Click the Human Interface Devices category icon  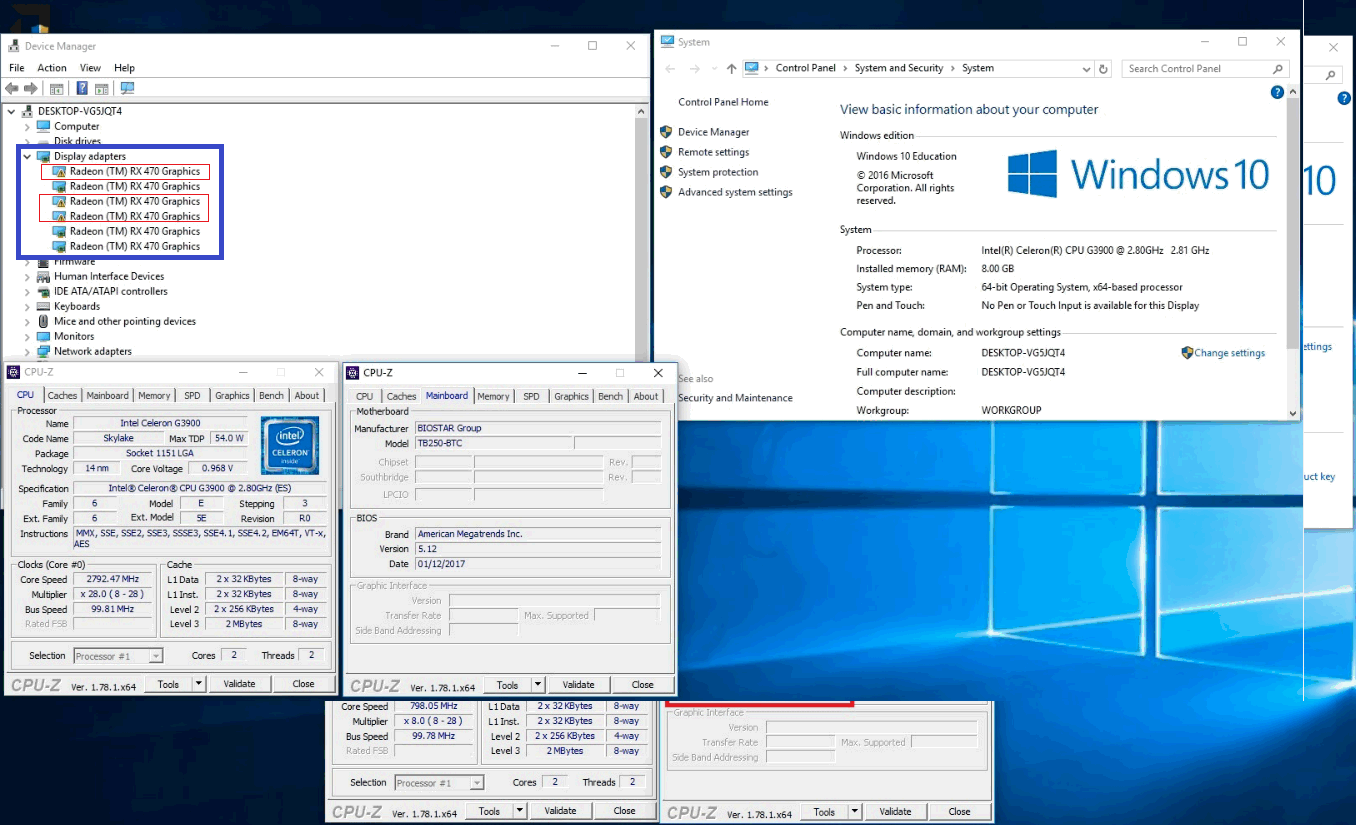[43, 276]
